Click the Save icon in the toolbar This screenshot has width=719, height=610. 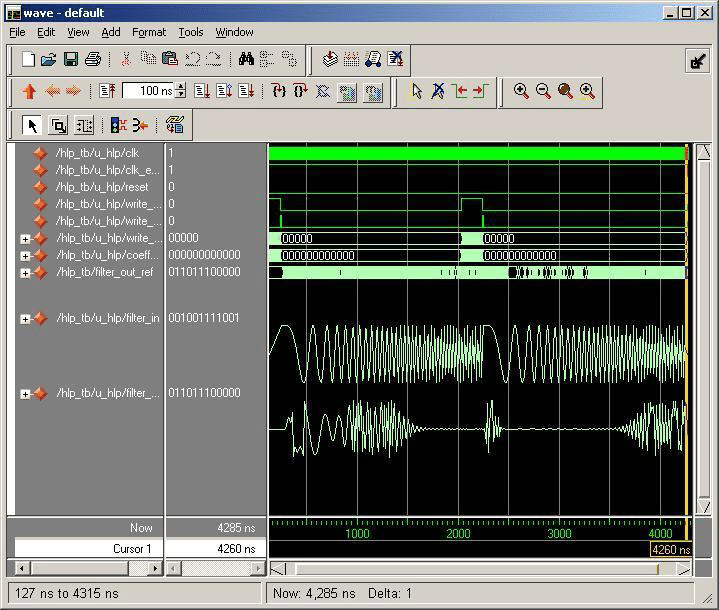(71, 60)
